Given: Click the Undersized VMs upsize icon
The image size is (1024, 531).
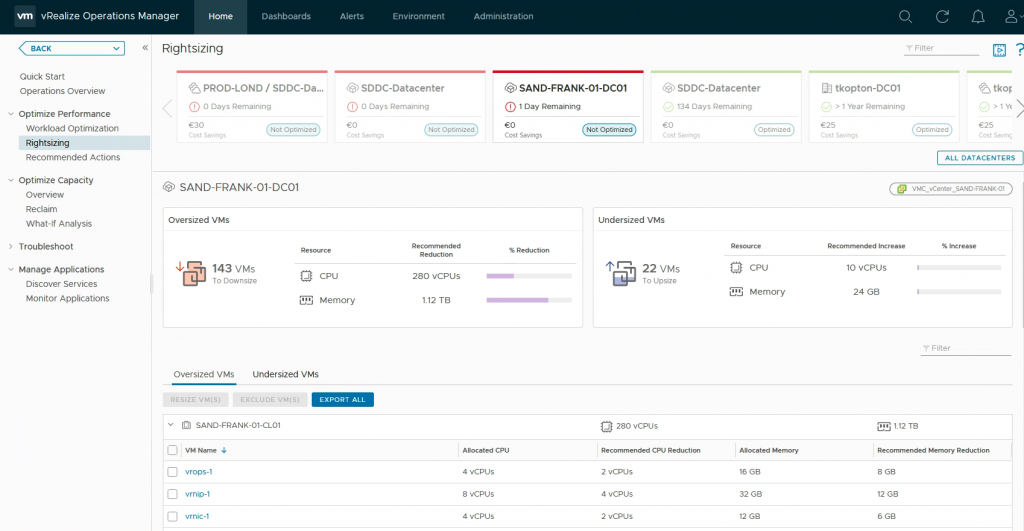Looking at the screenshot, I should pos(620,273).
